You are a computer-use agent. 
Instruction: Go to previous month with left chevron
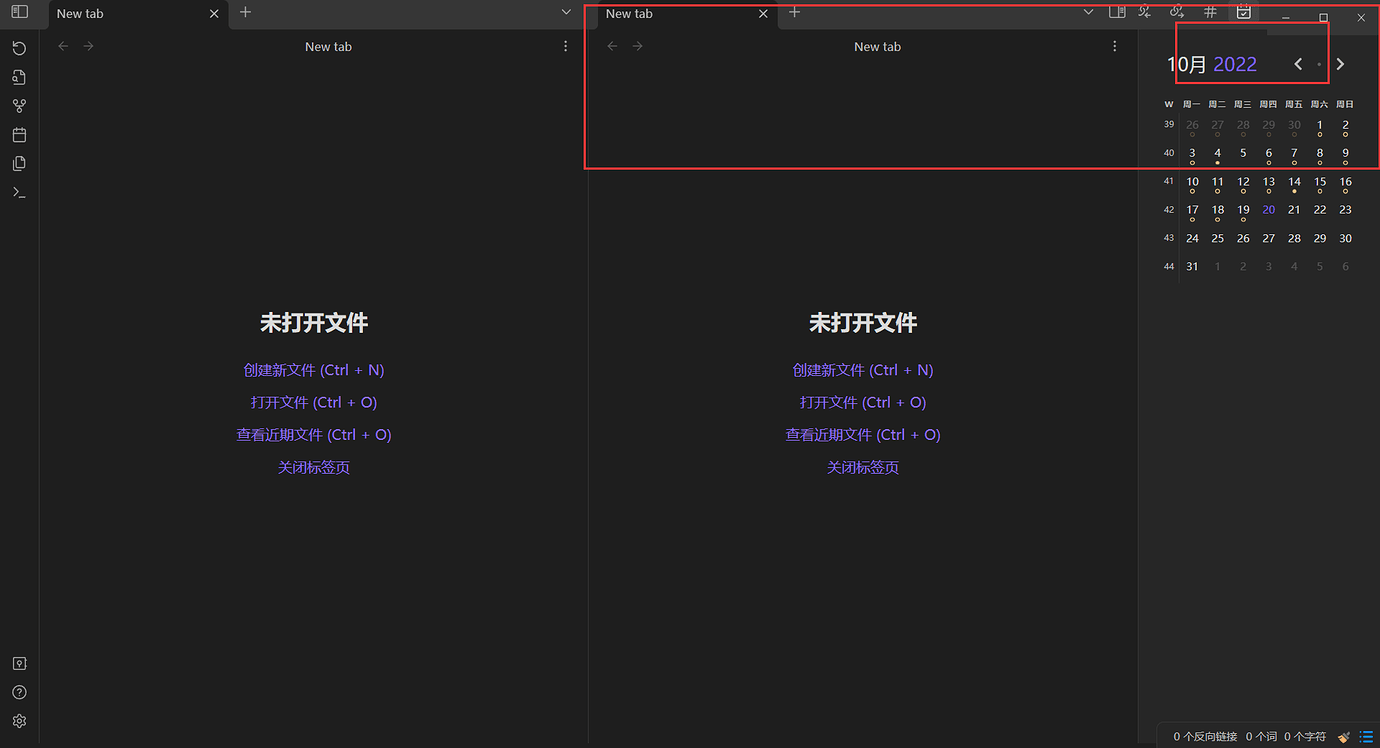point(1298,63)
